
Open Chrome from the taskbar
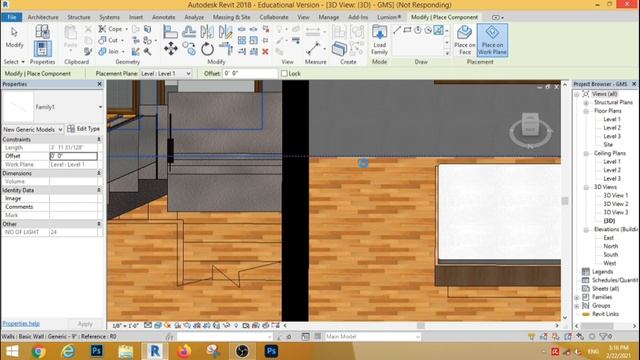coord(38,351)
